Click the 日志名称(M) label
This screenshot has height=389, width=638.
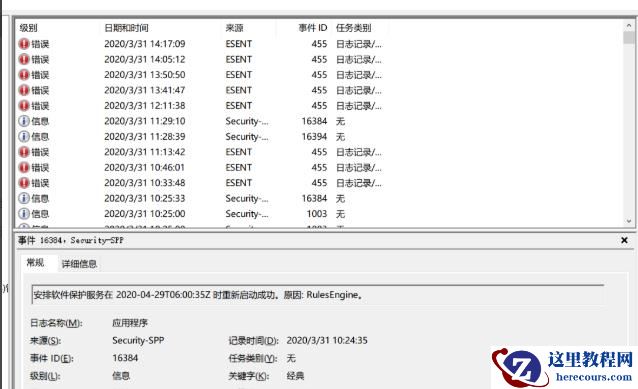(x=56, y=323)
